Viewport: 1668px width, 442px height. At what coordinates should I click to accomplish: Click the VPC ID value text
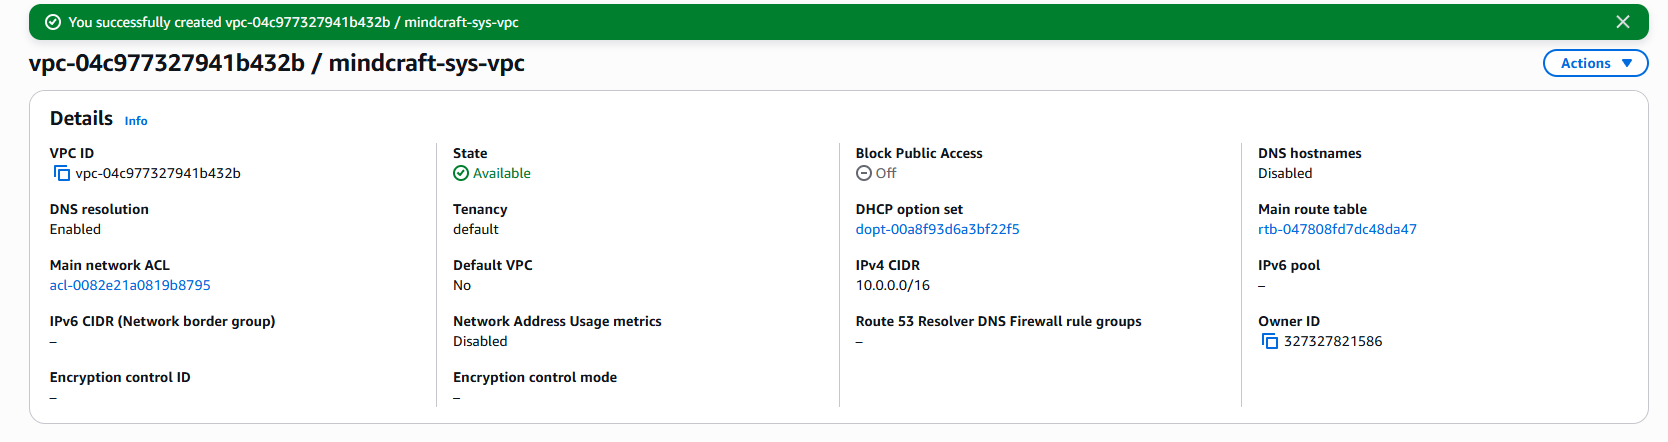pos(158,174)
